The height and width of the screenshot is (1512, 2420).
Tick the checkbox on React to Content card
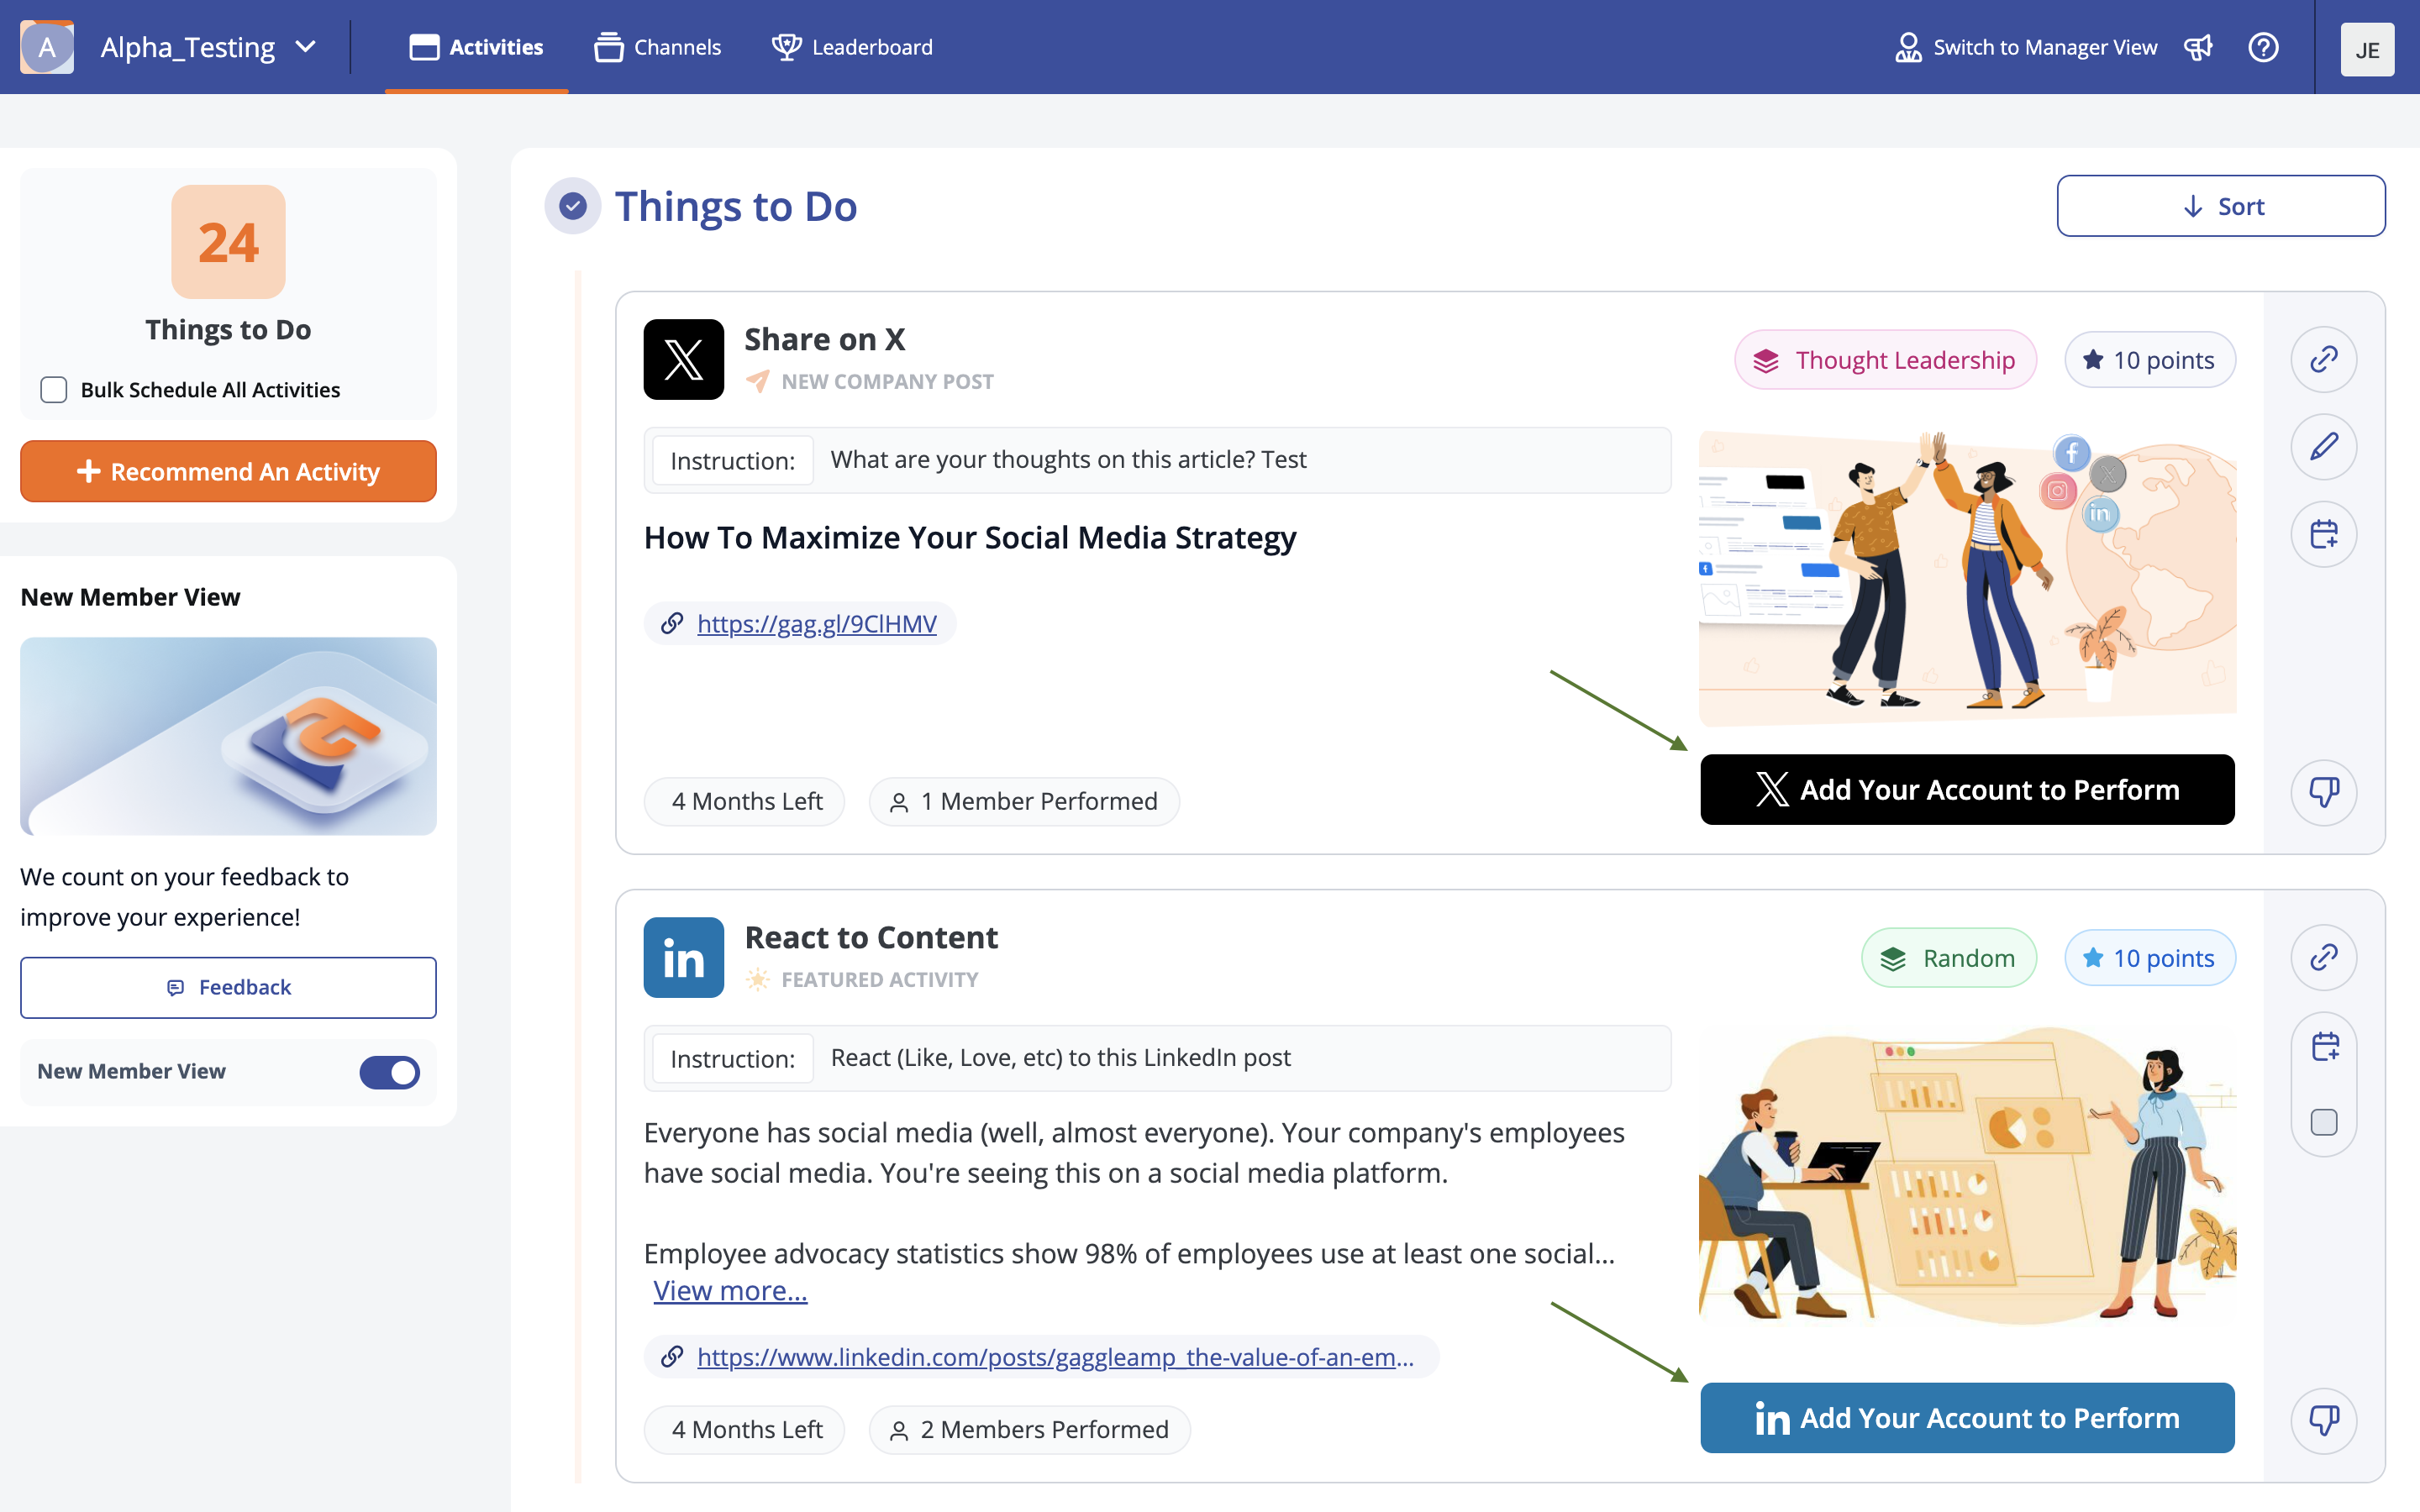point(2323,1122)
